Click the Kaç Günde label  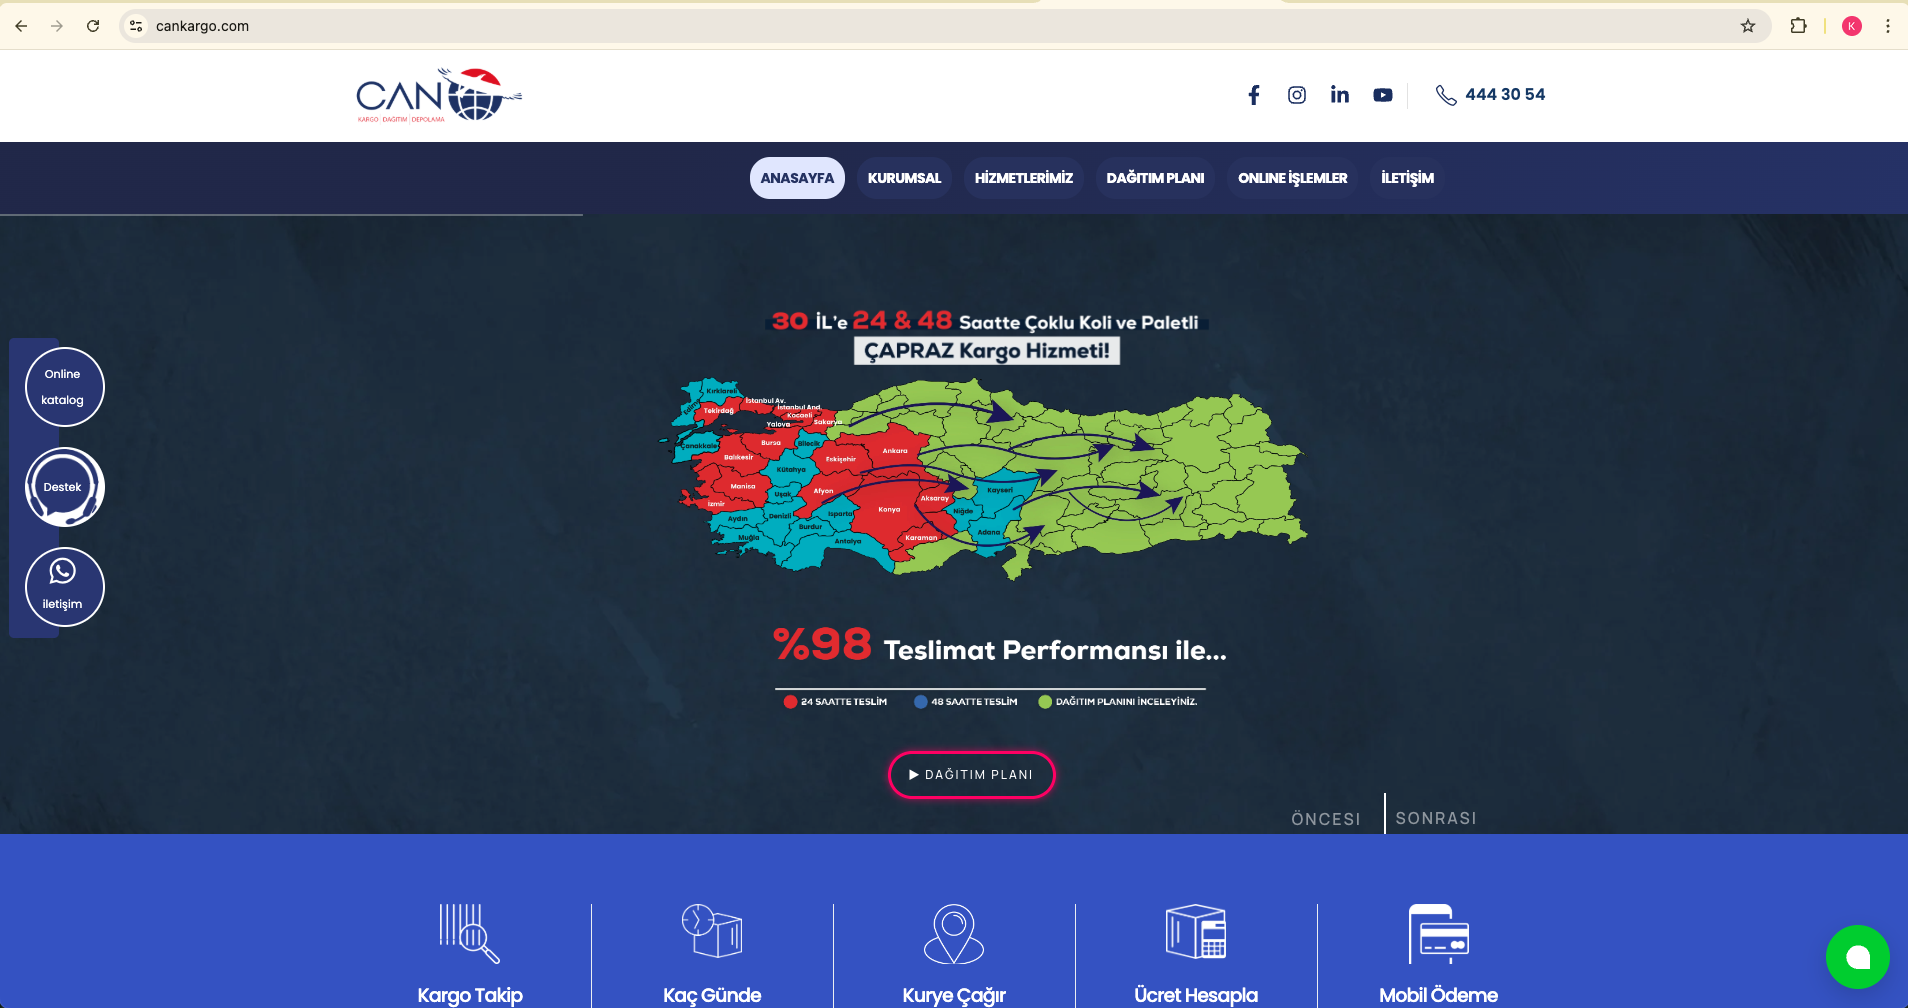(x=712, y=995)
